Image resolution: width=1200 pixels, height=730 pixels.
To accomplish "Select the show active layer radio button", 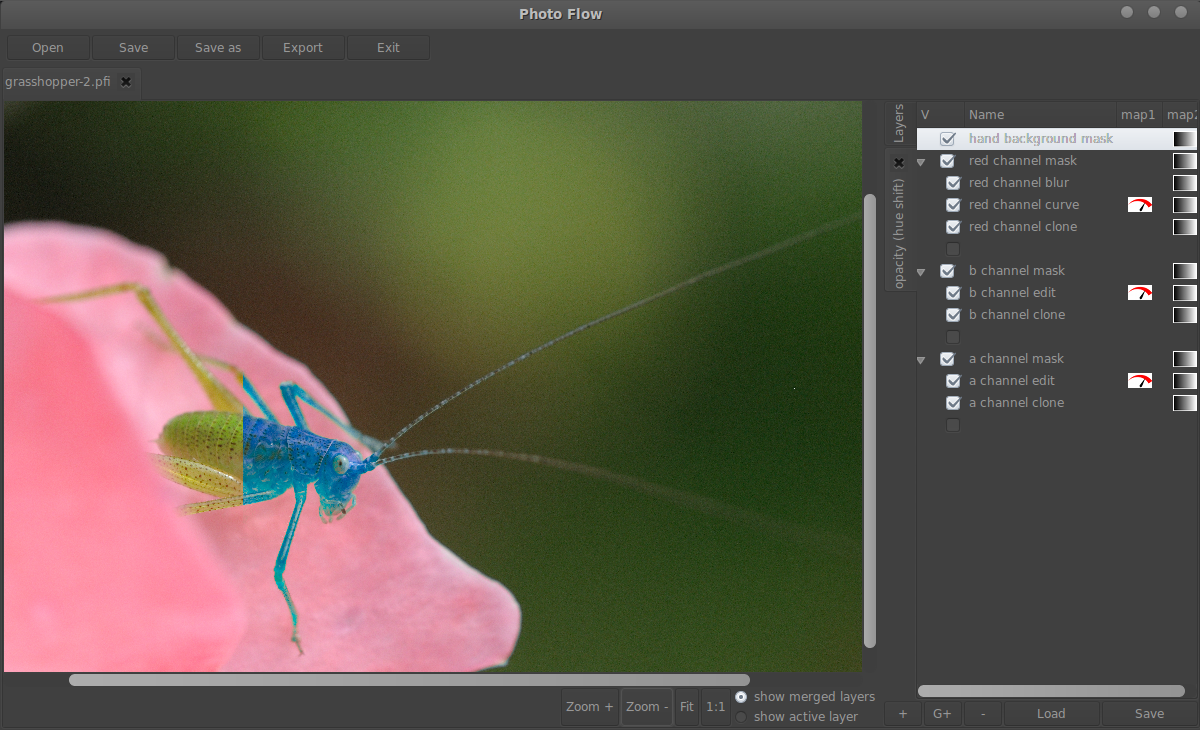I will pyautogui.click(x=740, y=716).
